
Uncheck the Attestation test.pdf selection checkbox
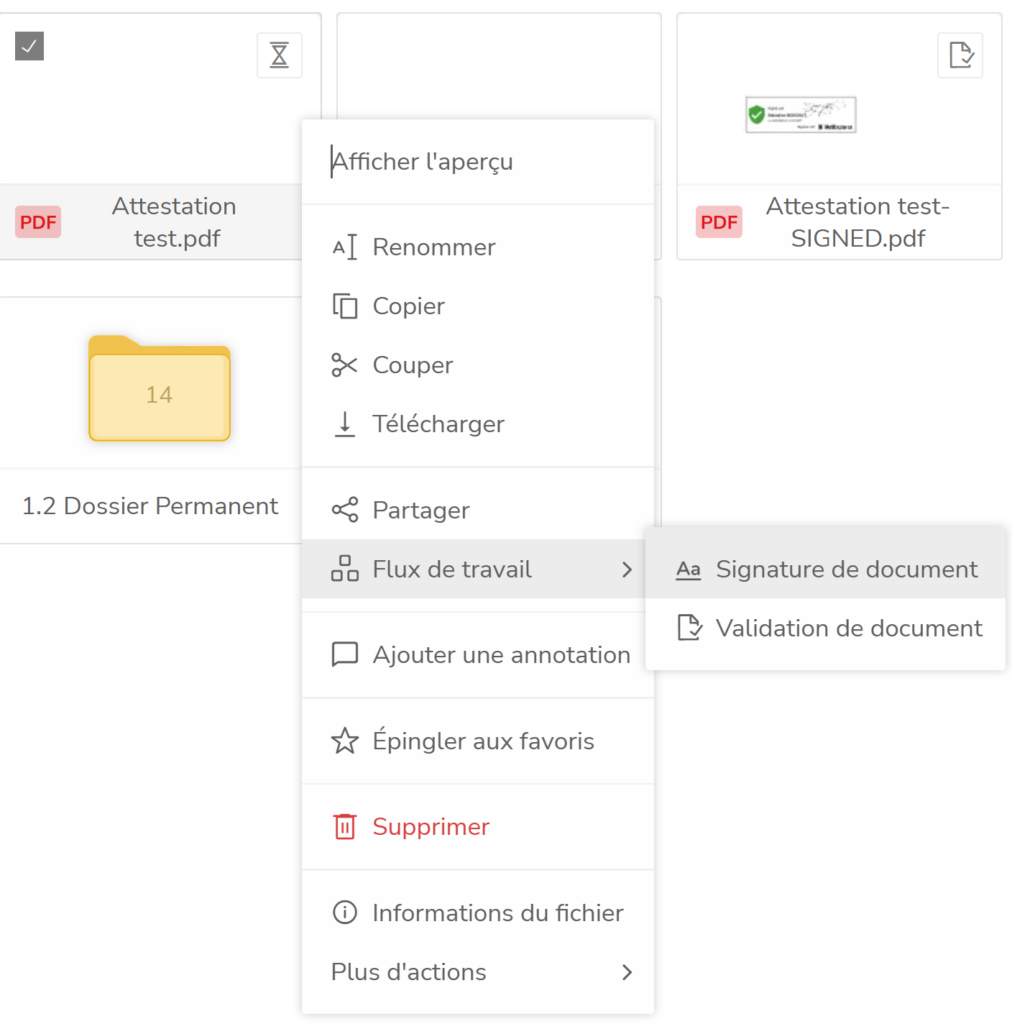pyautogui.click(x=29, y=45)
